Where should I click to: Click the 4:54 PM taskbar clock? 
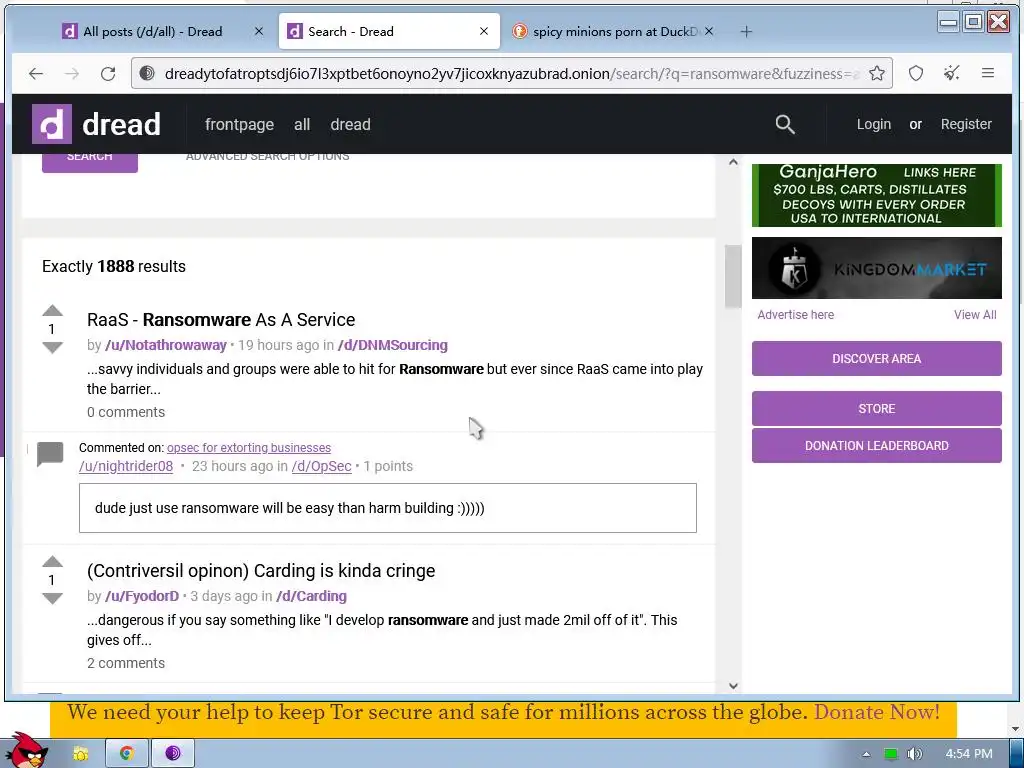pos(969,754)
